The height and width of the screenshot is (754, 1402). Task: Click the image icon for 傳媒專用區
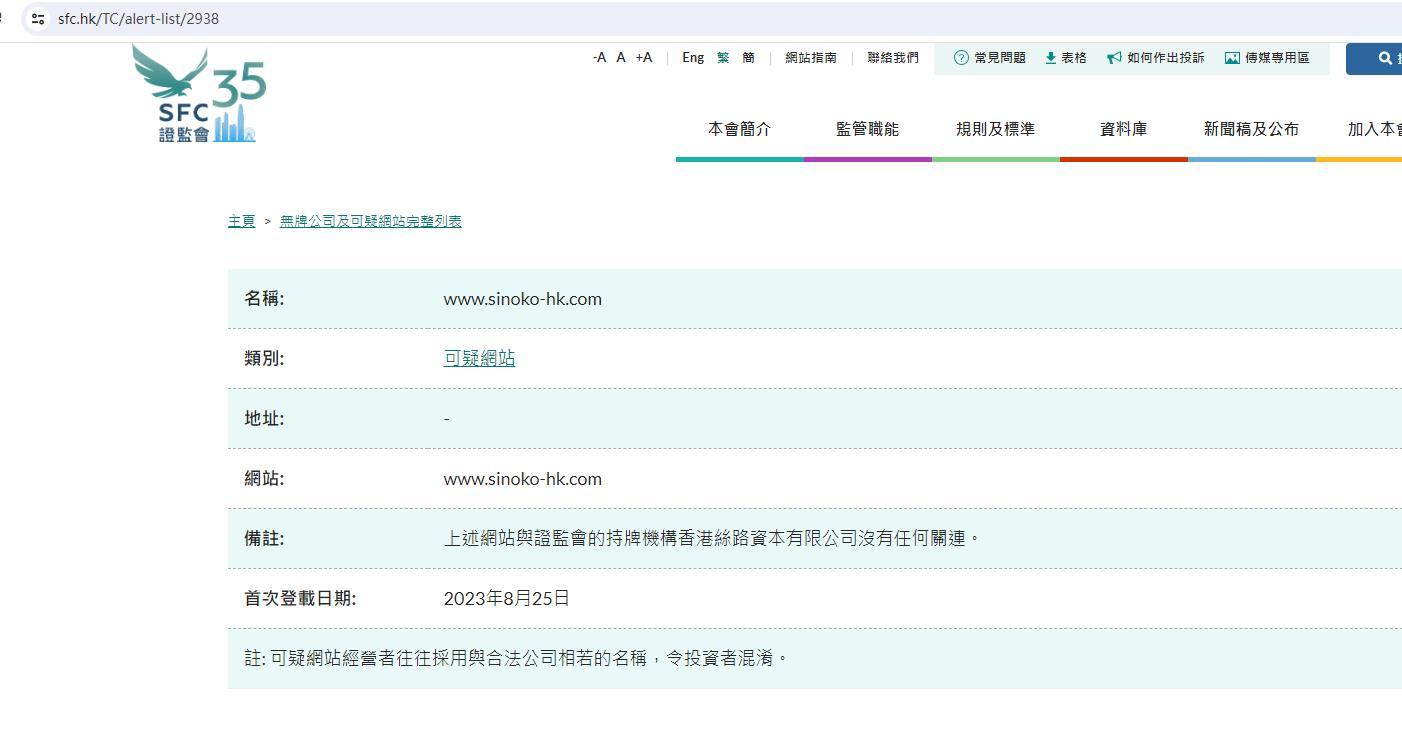point(1232,58)
